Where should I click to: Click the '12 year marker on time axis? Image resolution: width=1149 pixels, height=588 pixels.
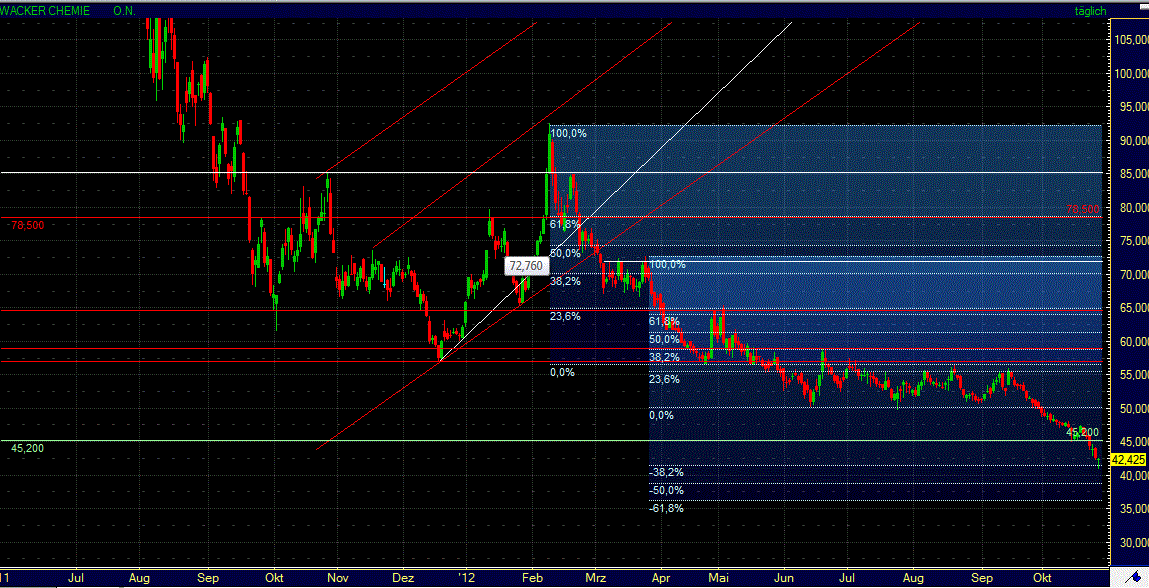pos(466,578)
